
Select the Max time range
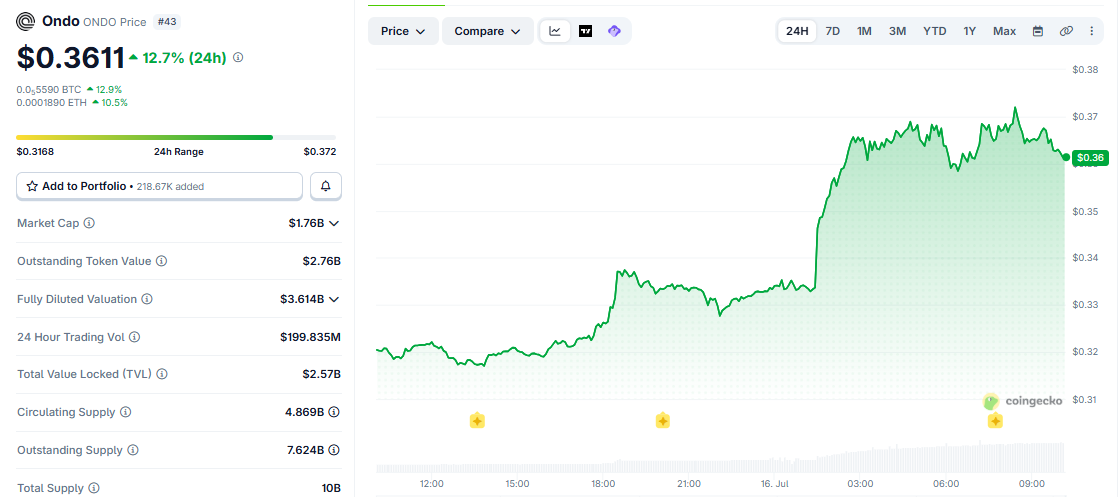[x=1004, y=31]
